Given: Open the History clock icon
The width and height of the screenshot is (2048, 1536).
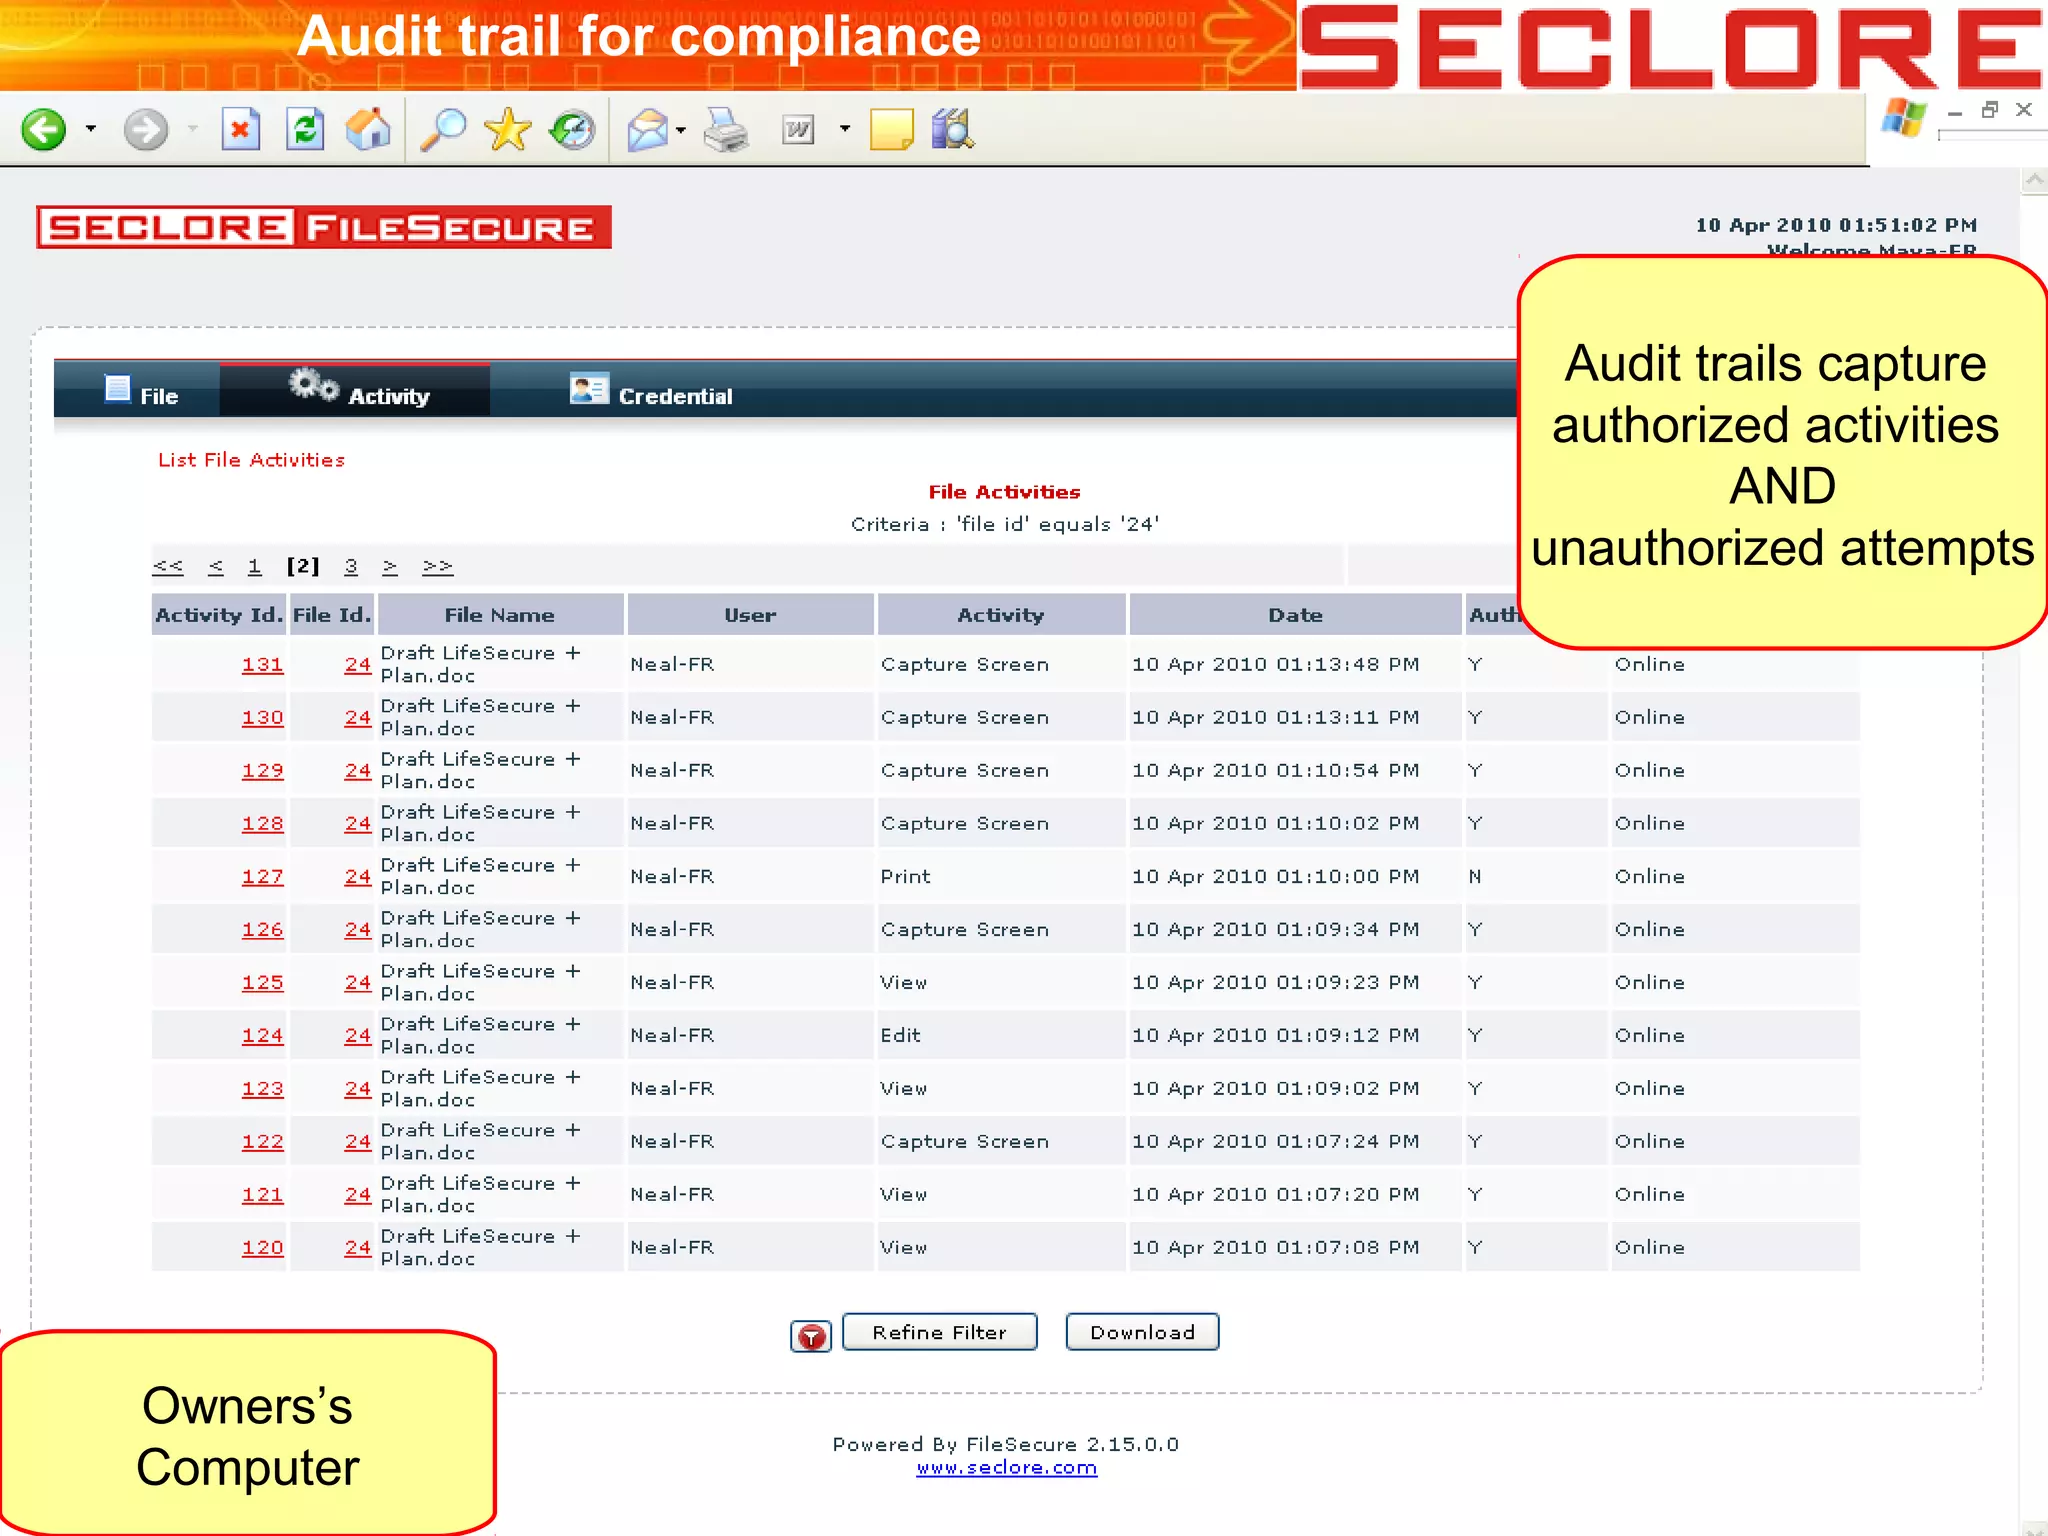Looking at the screenshot, I should [x=572, y=129].
